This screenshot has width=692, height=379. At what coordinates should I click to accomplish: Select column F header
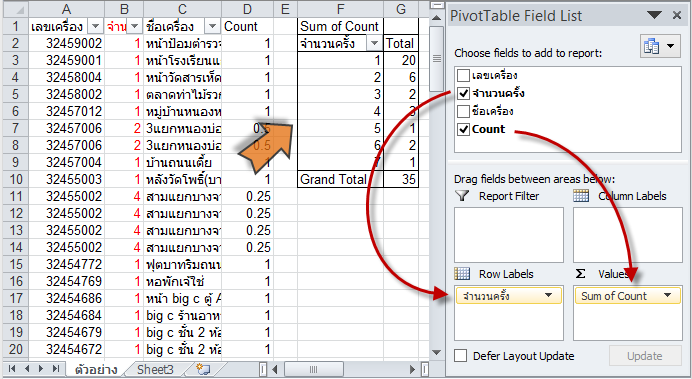[x=340, y=9]
